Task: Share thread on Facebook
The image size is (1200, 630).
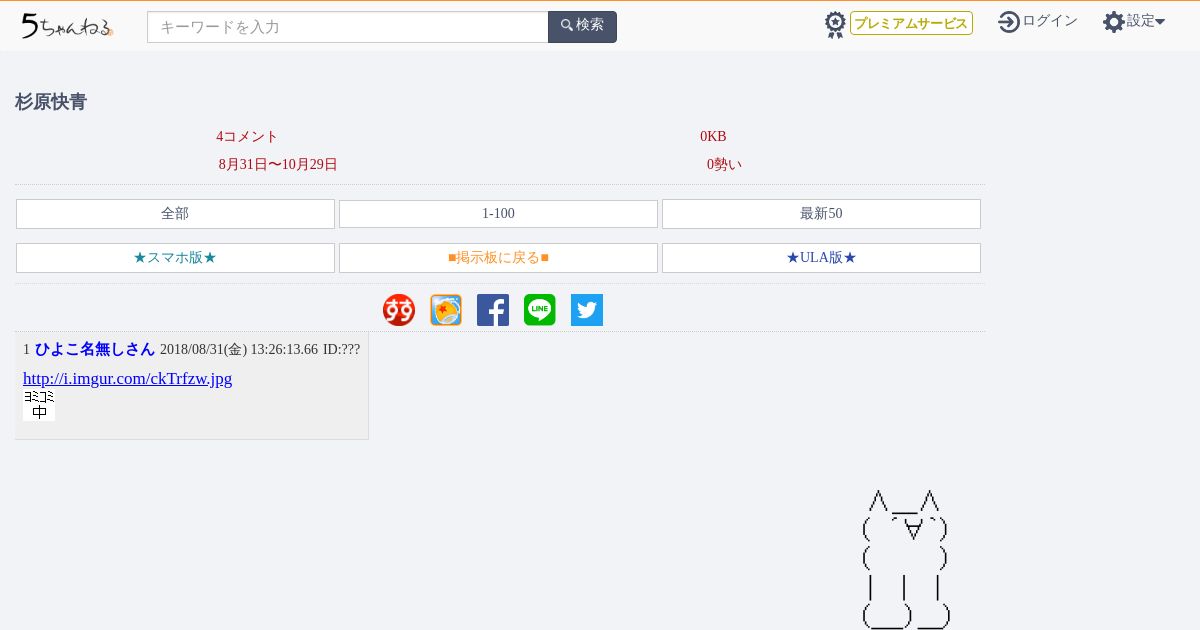Action: (493, 310)
